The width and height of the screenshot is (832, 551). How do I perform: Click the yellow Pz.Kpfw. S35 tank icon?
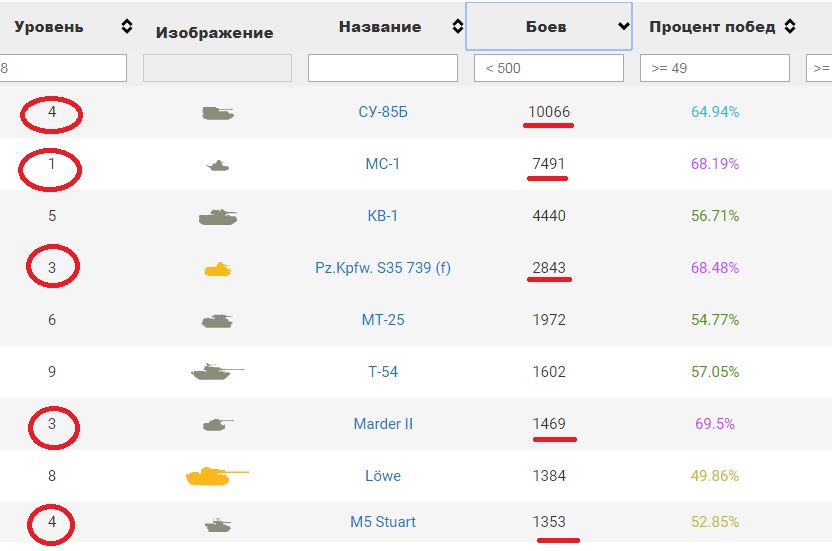(218, 269)
